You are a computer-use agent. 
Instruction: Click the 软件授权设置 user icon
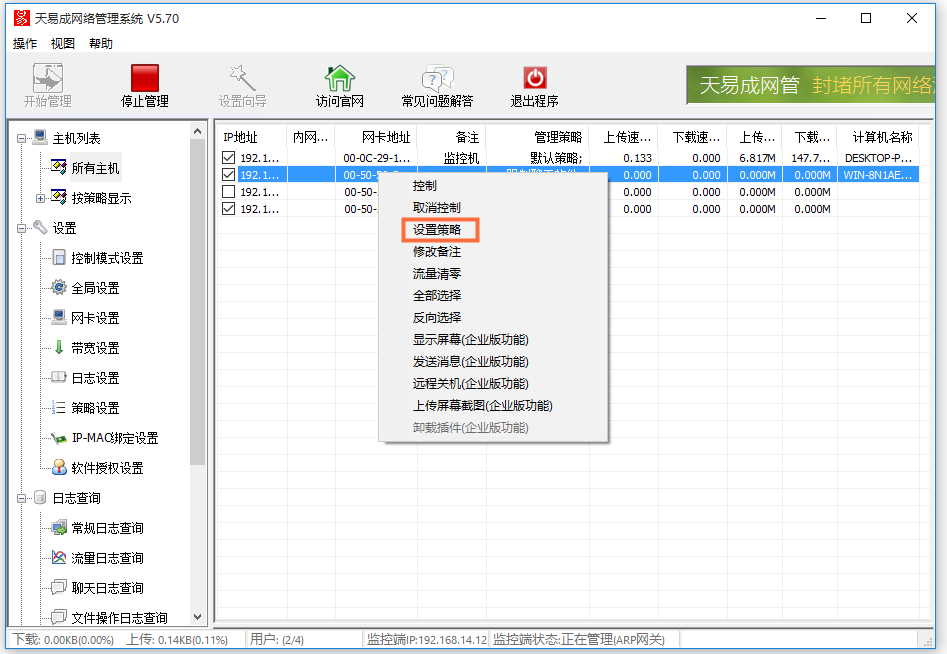click(59, 467)
